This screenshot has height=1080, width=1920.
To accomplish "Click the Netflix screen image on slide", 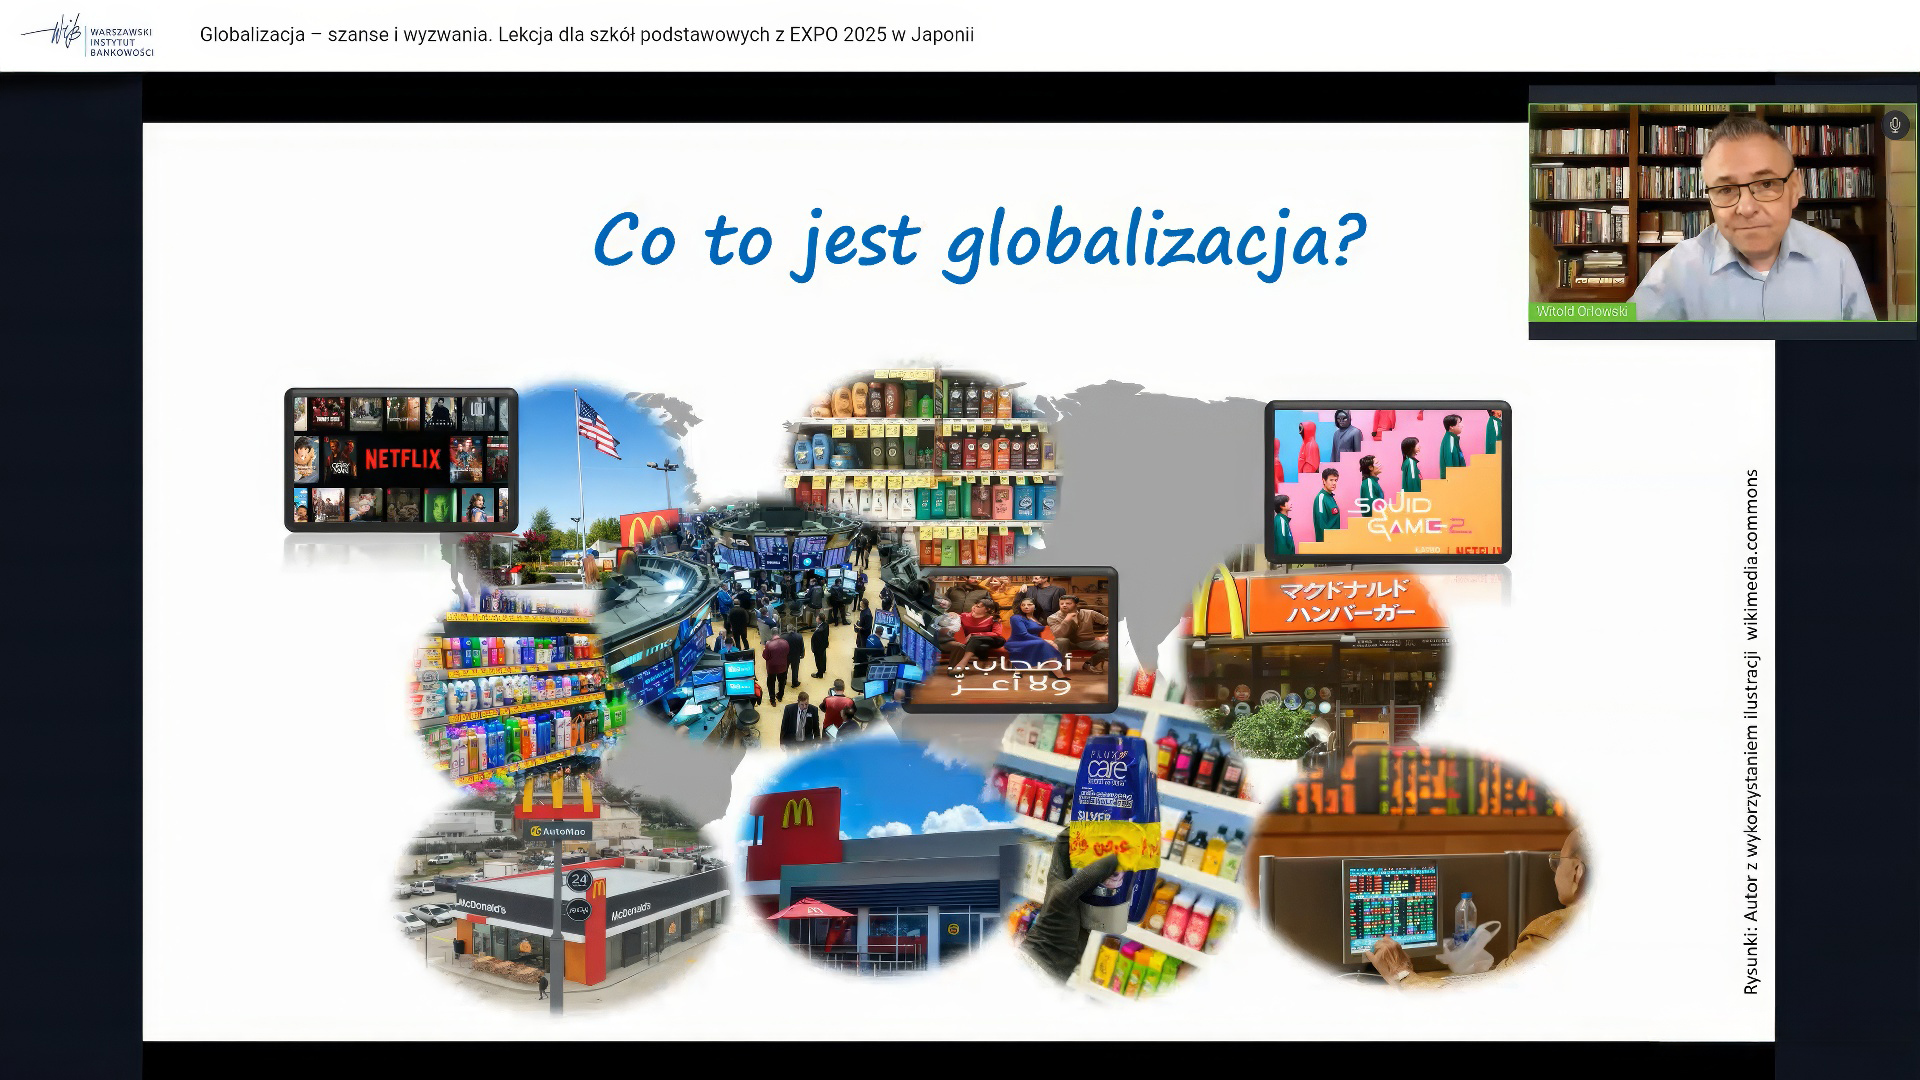I will [401, 460].
